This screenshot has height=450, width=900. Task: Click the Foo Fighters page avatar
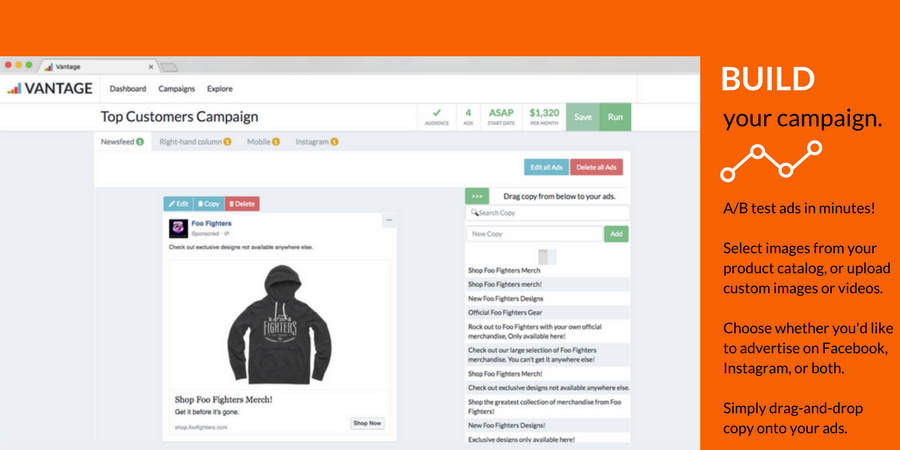(x=179, y=228)
